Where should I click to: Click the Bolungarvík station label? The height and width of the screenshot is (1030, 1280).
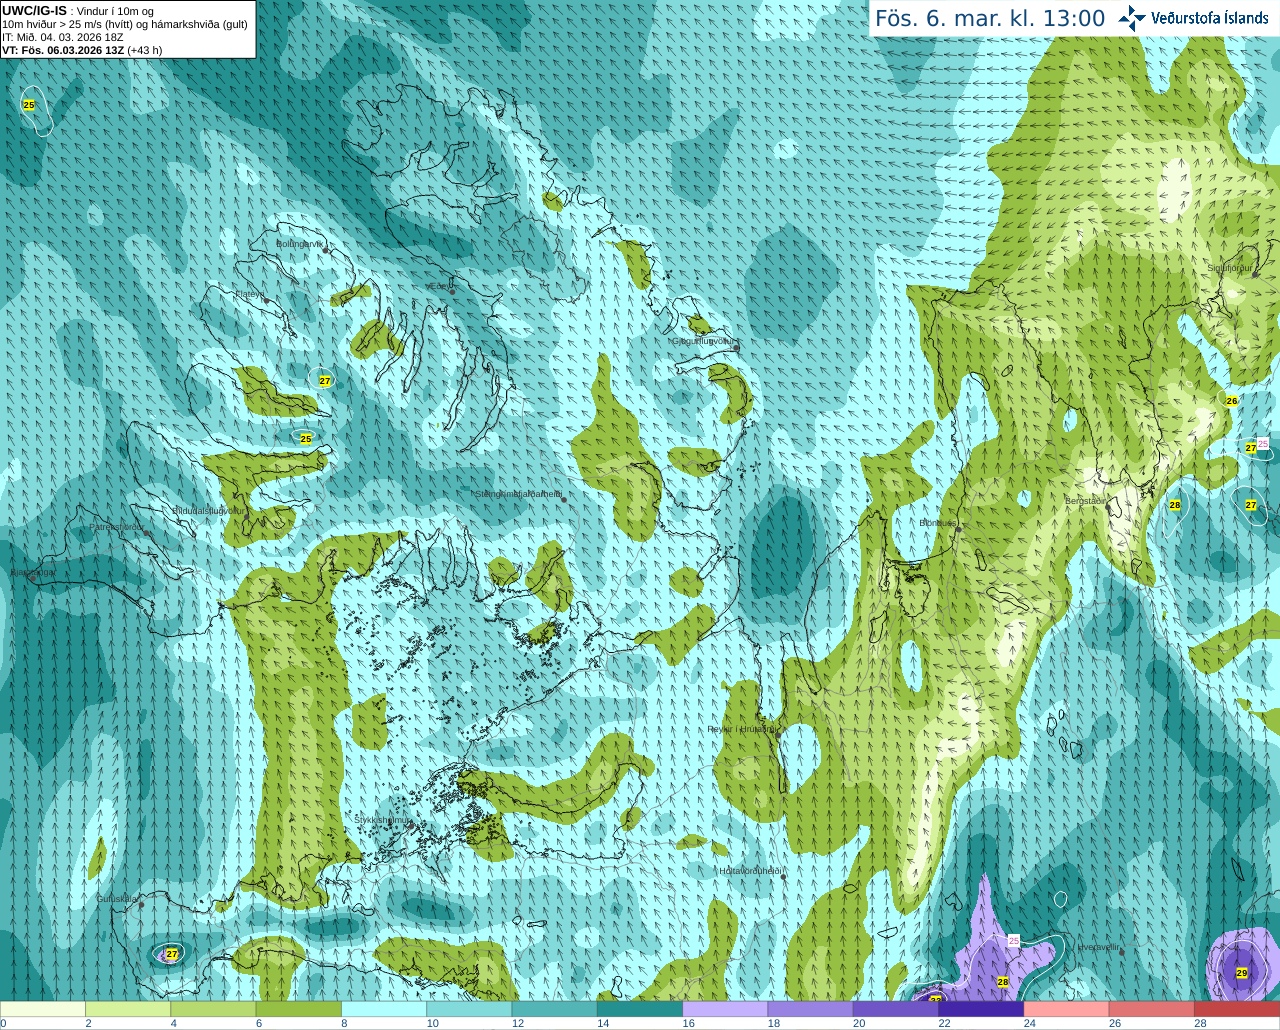pyautogui.click(x=298, y=244)
